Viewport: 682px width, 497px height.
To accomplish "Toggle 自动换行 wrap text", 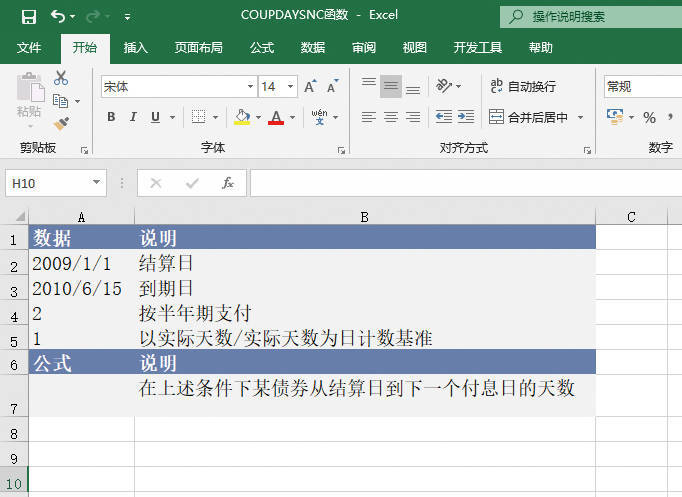I will pos(523,87).
